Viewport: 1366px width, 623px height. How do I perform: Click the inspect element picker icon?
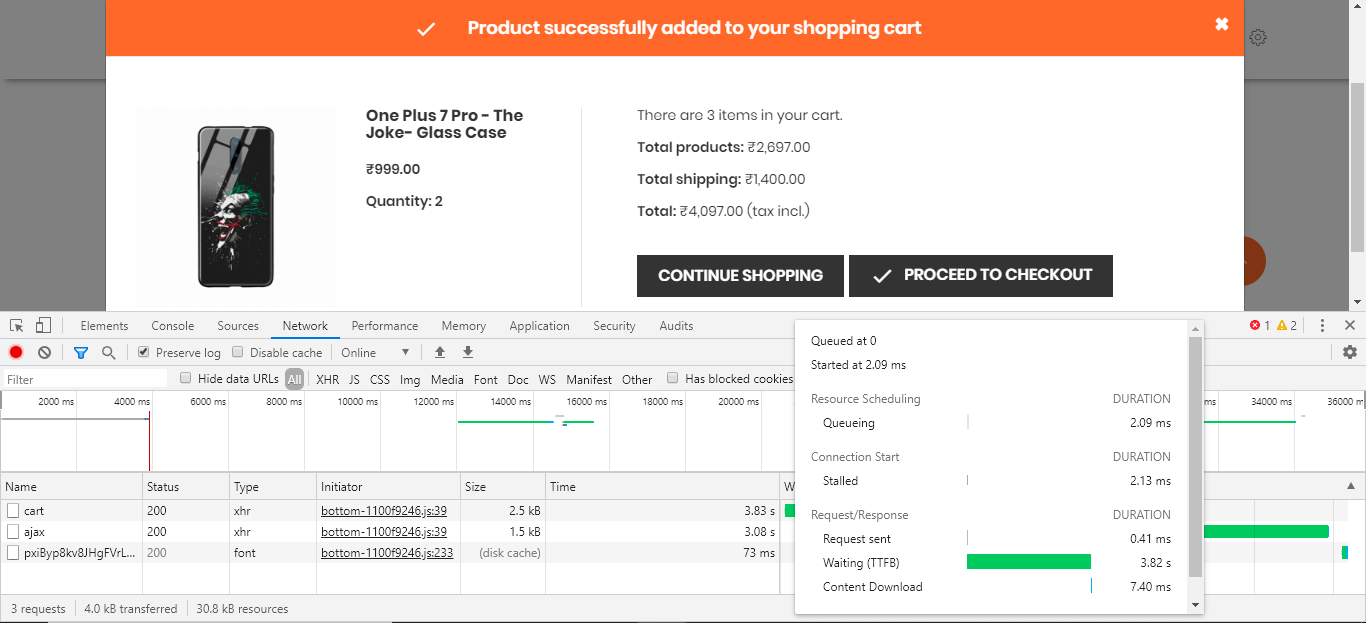click(x=16, y=326)
